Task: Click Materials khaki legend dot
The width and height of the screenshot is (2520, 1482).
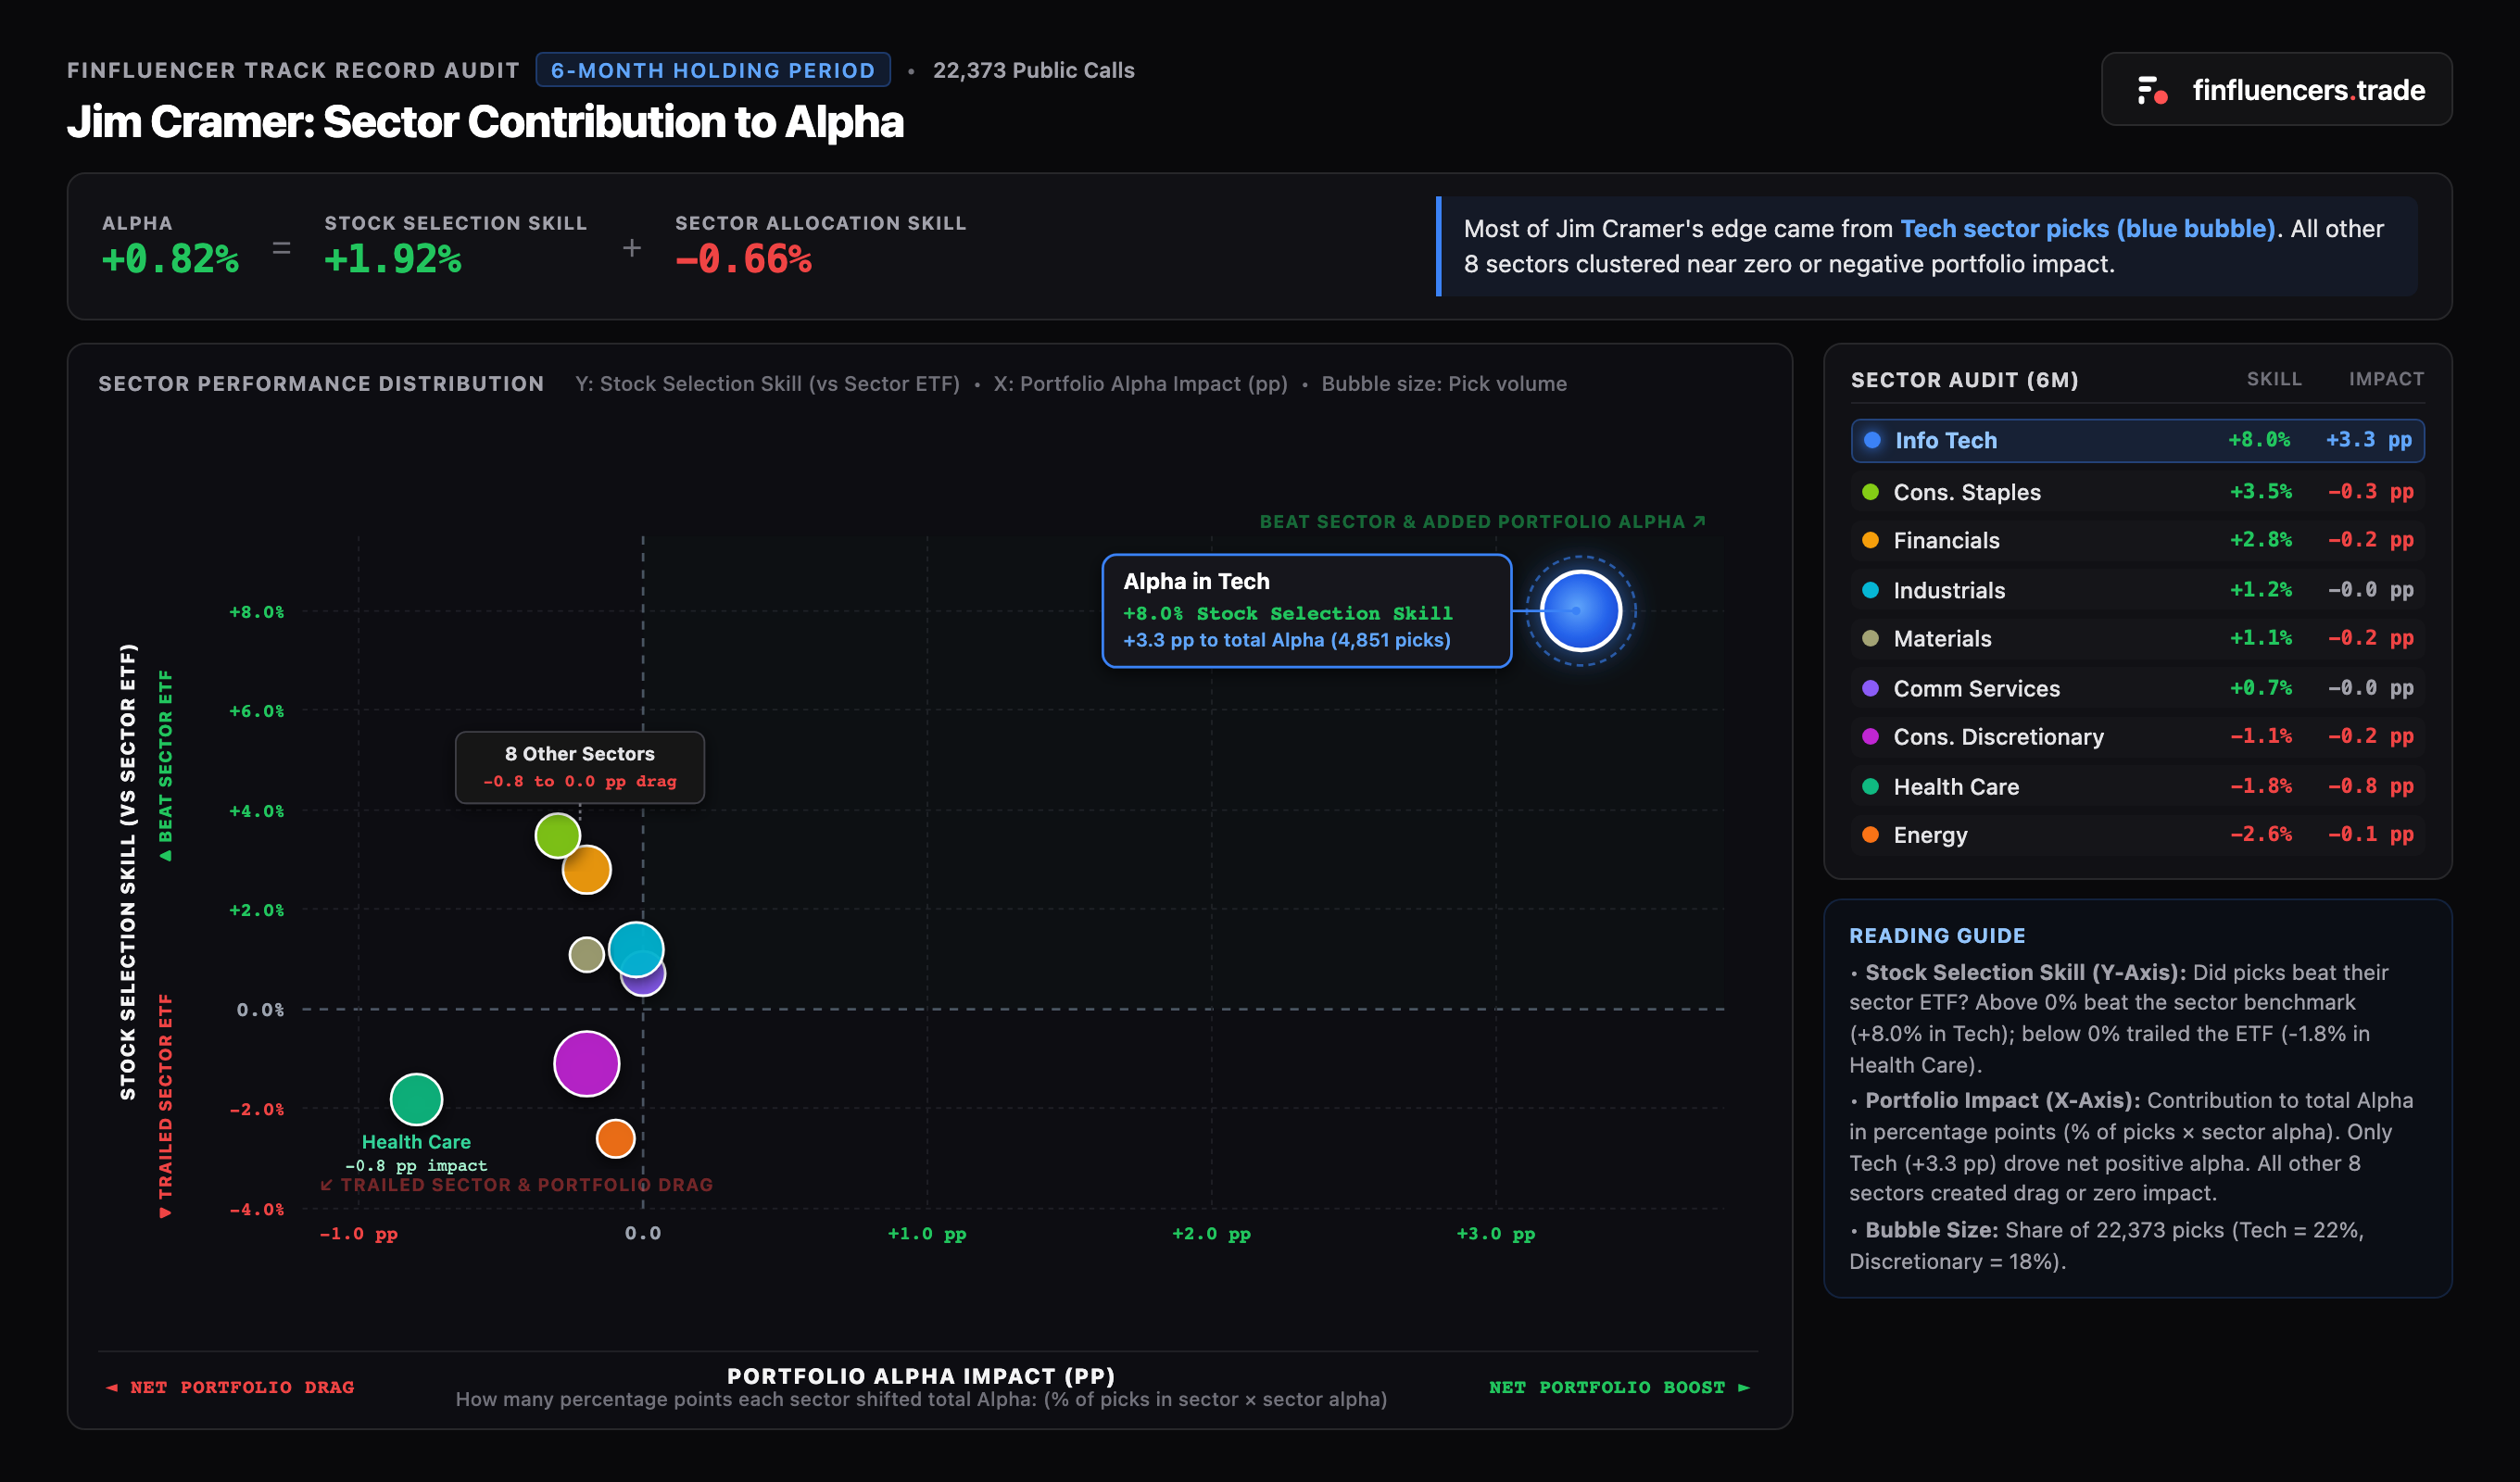Action: click(1870, 638)
